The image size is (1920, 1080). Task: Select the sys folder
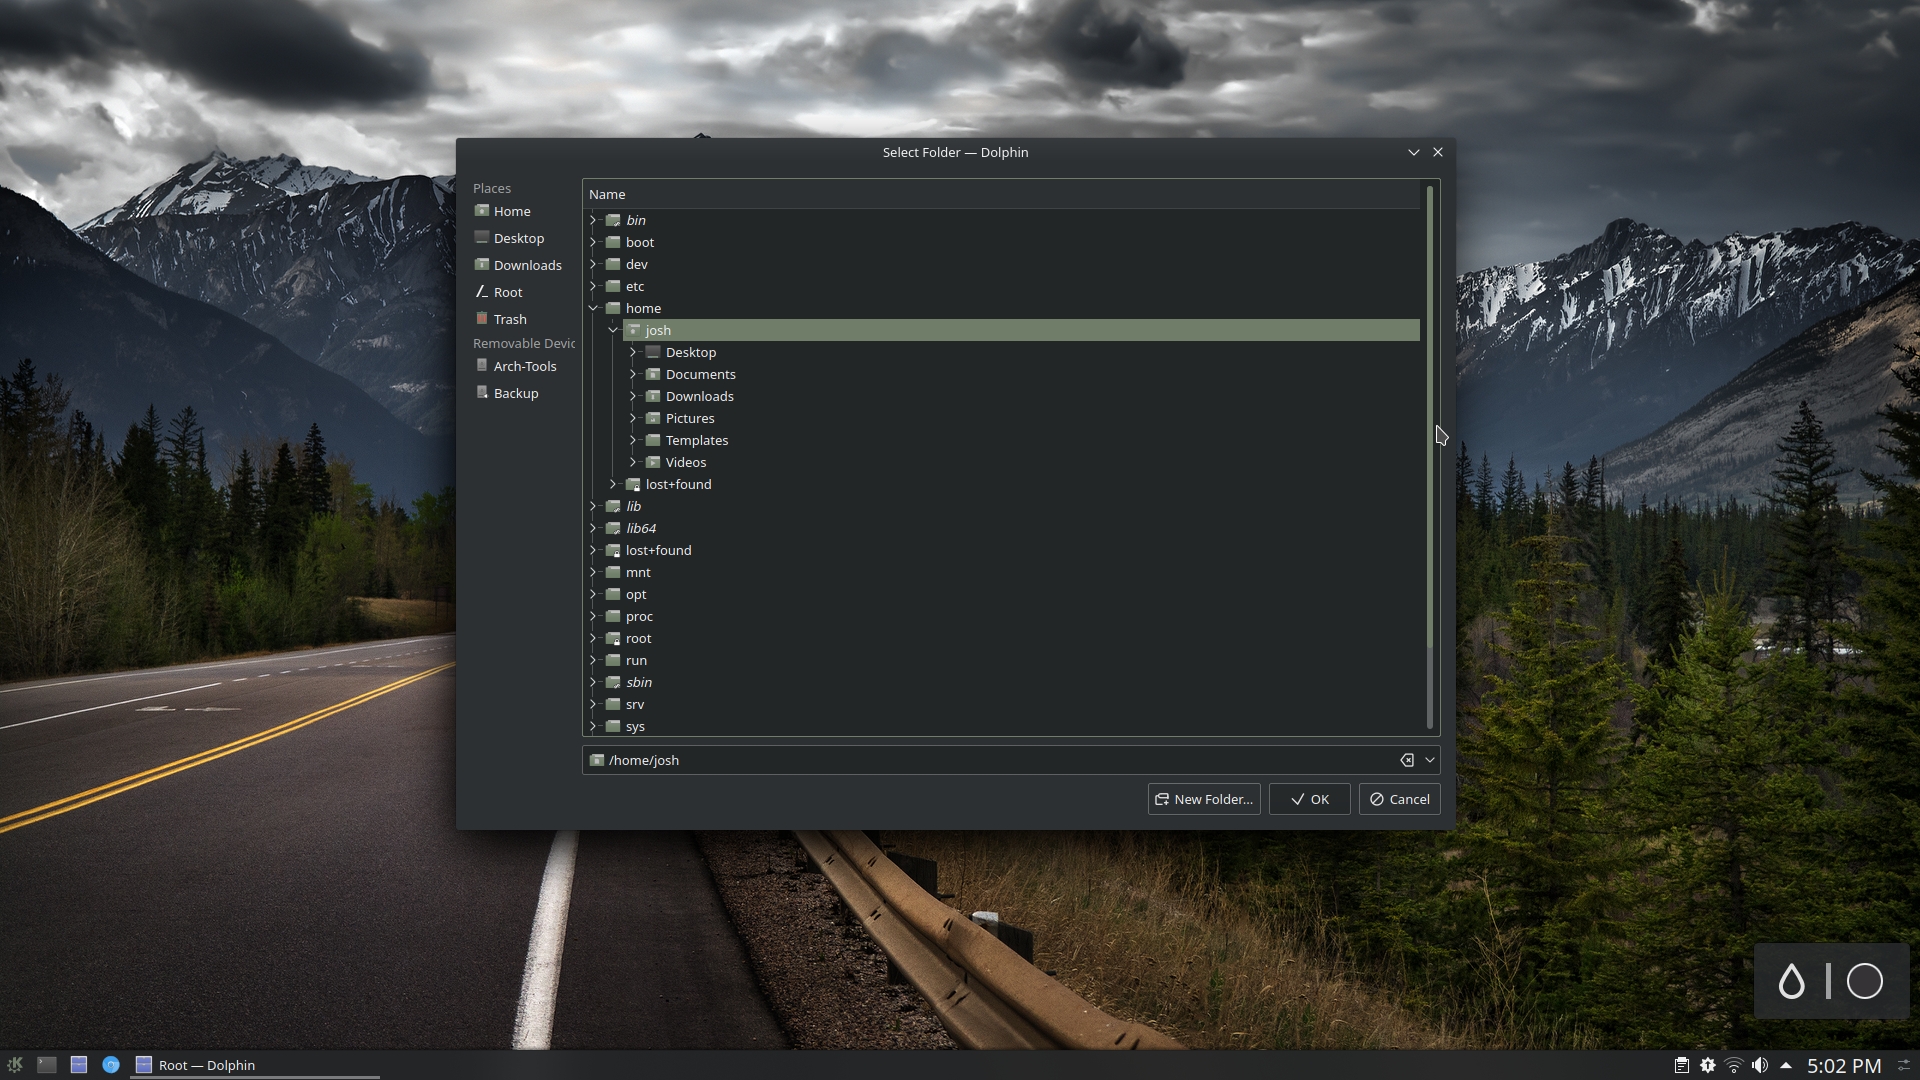tap(635, 726)
